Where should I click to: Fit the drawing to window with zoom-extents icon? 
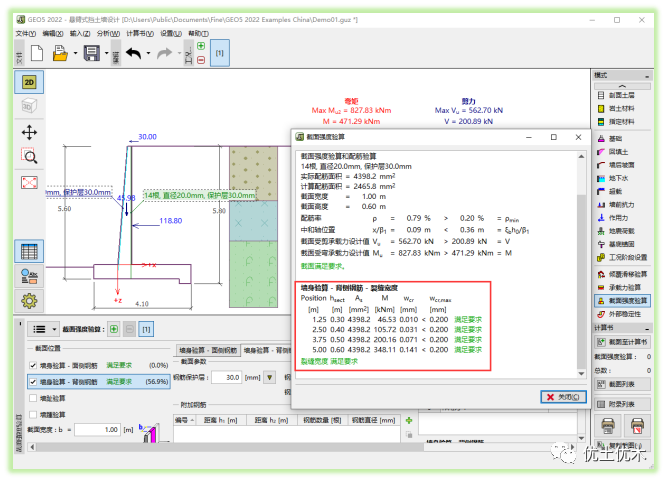pos(29,183)
